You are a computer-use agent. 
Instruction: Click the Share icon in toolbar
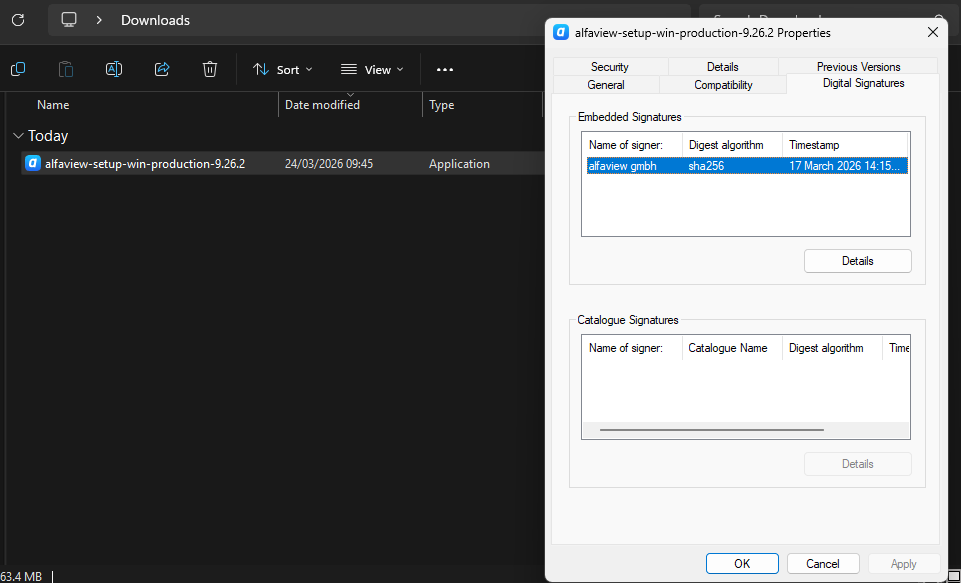point(162,69)
